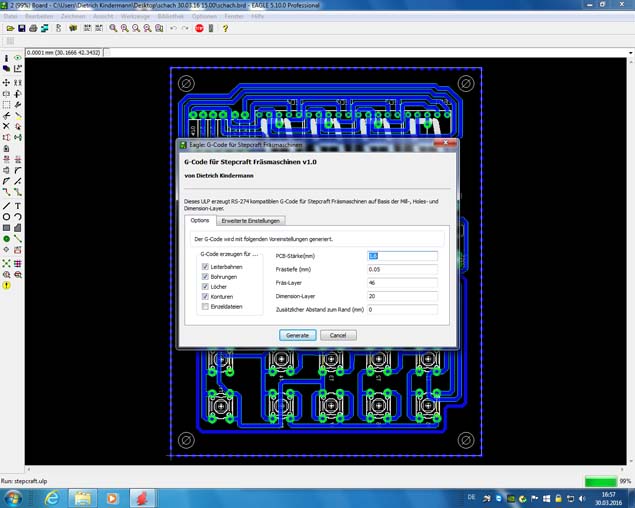Click the Generate button
This screenshot has width=635, height=508.
click(298, 335)
